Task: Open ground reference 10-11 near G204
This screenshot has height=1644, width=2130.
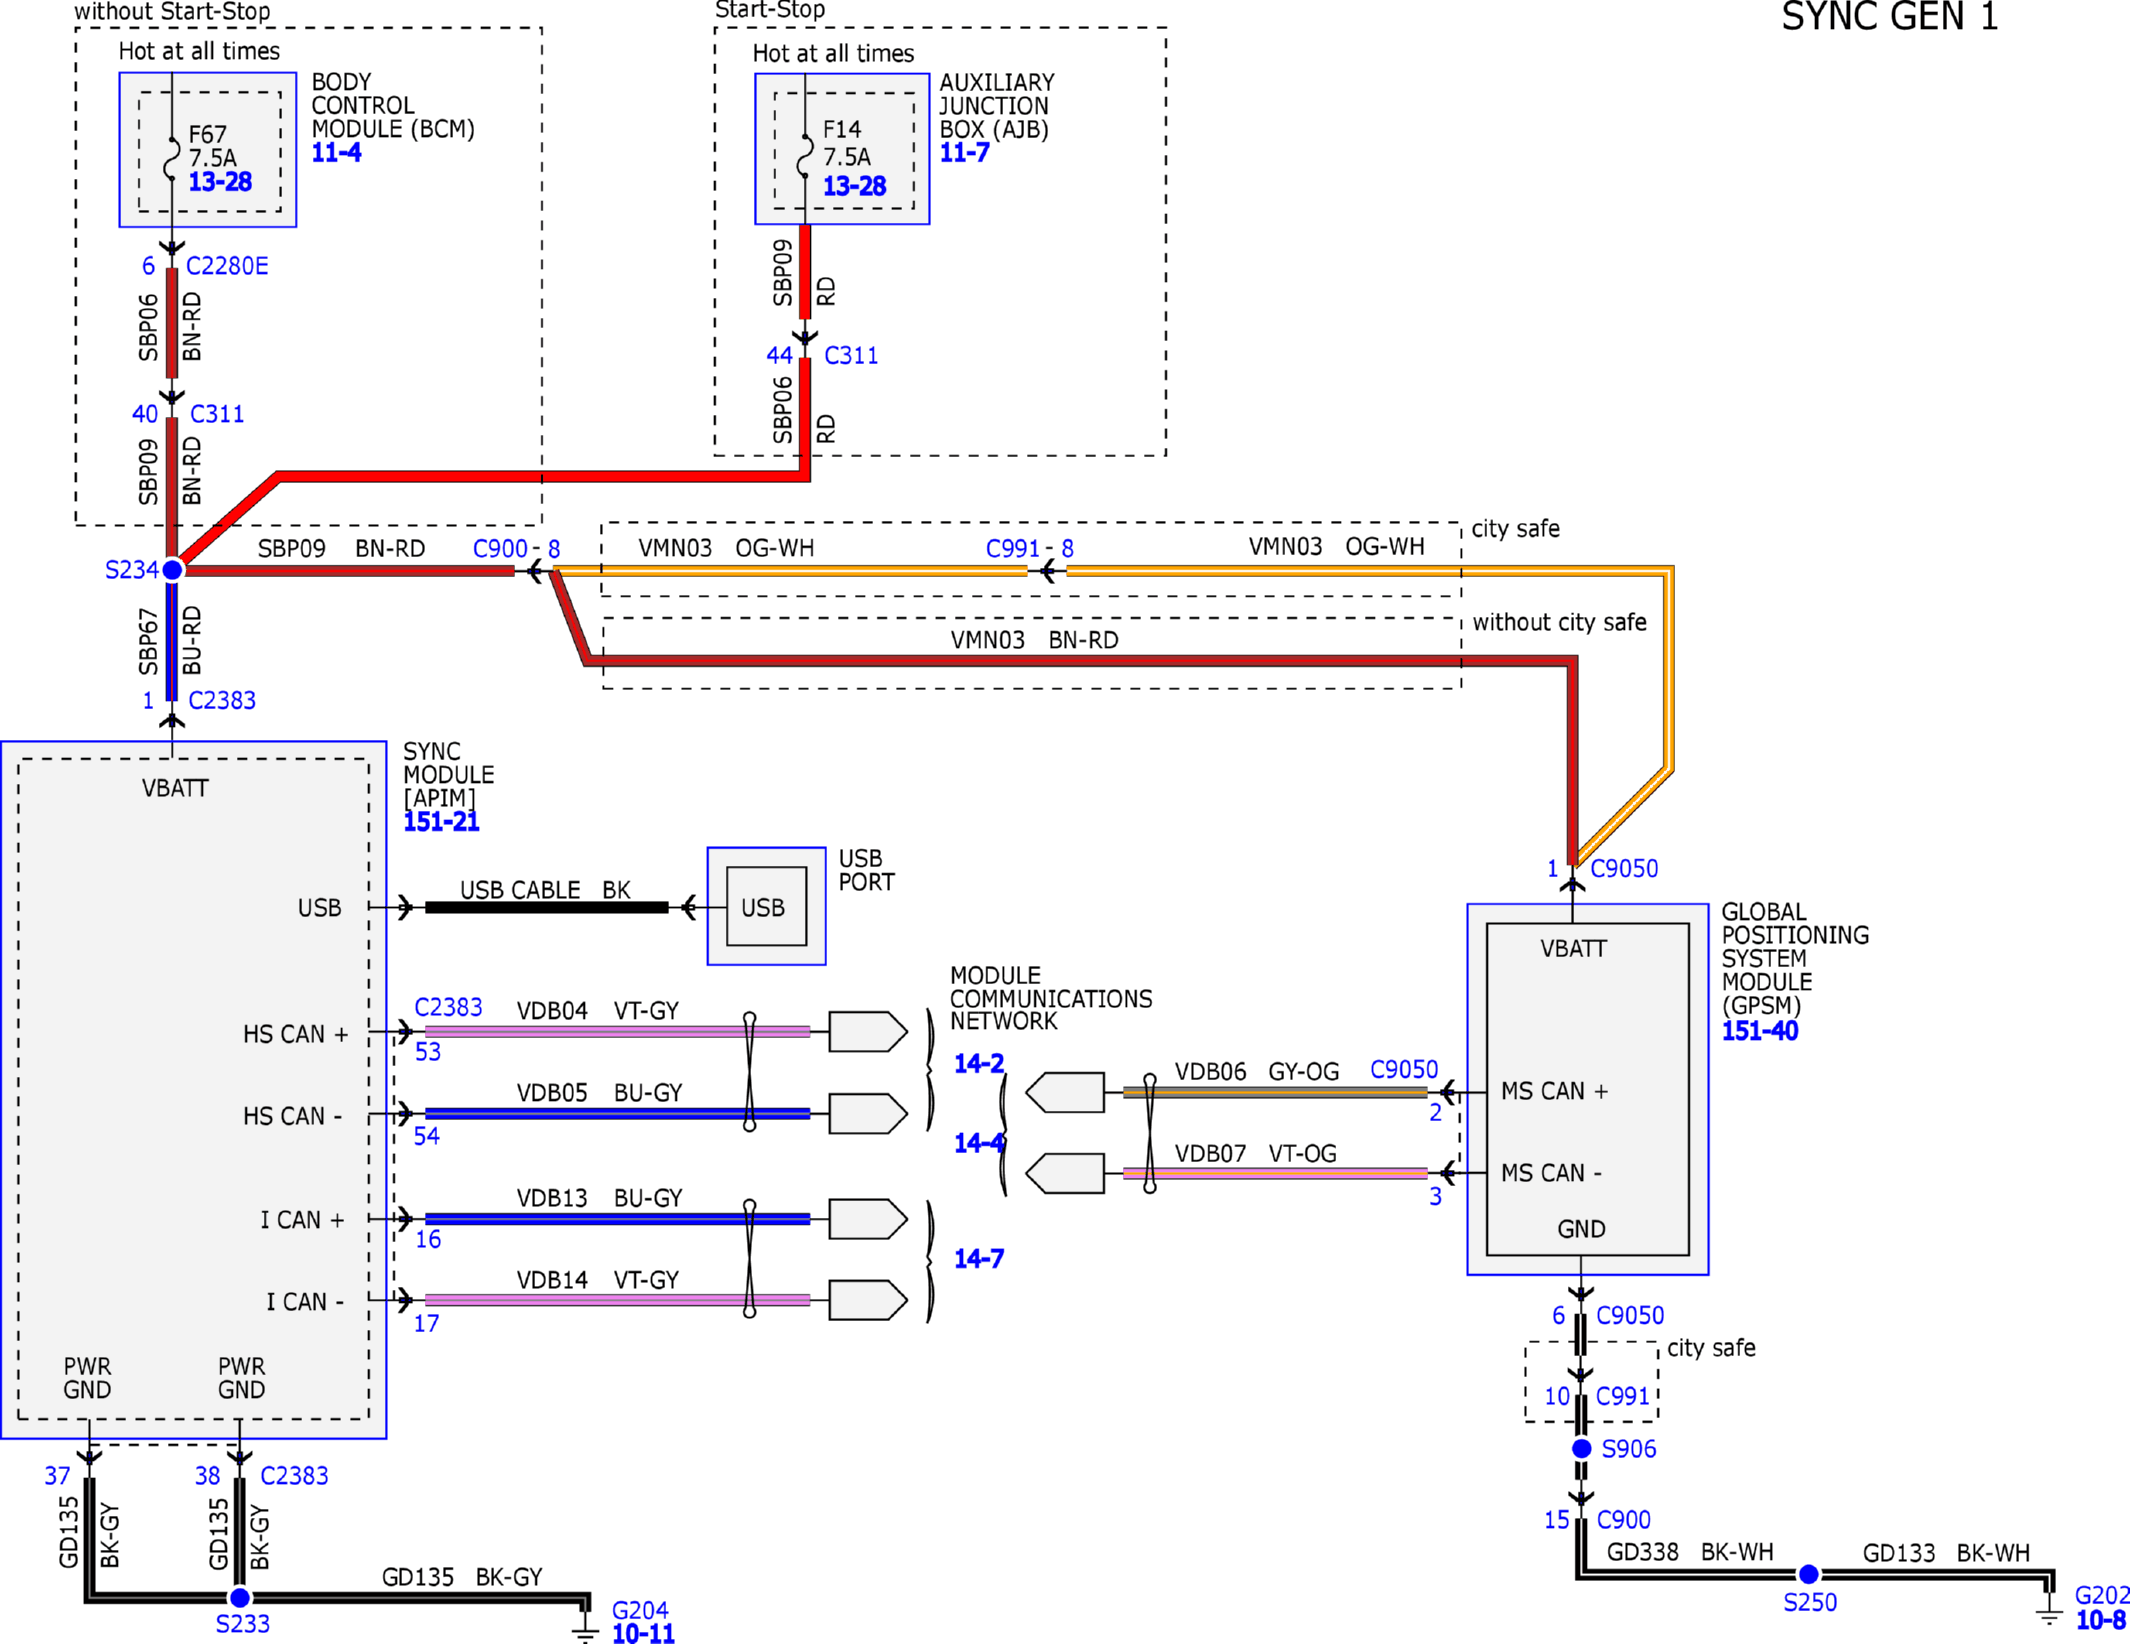Action: (x=643, y=1634)
